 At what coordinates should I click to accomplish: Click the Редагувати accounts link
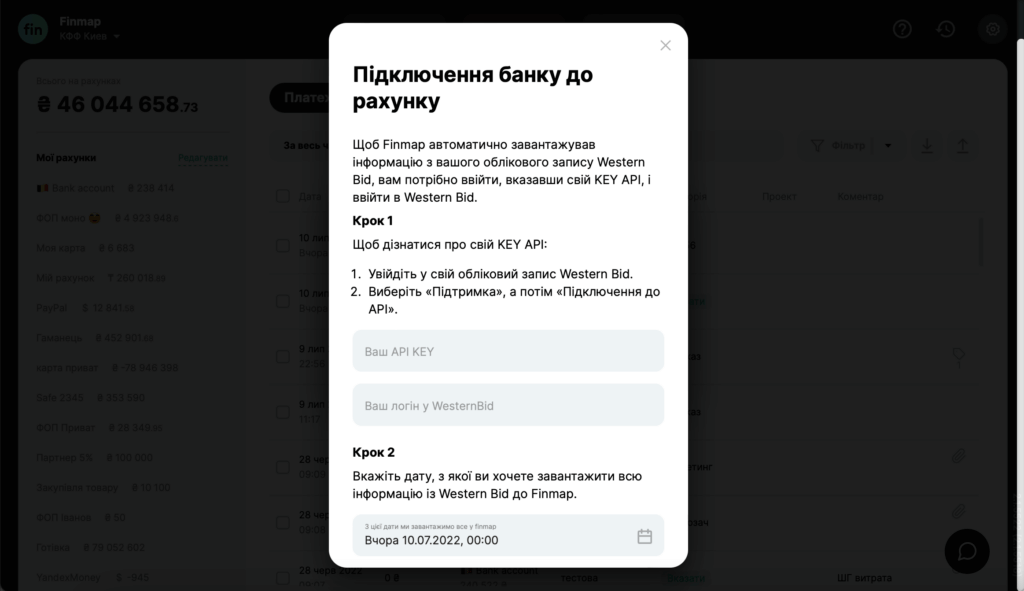[x=202, y=157]
